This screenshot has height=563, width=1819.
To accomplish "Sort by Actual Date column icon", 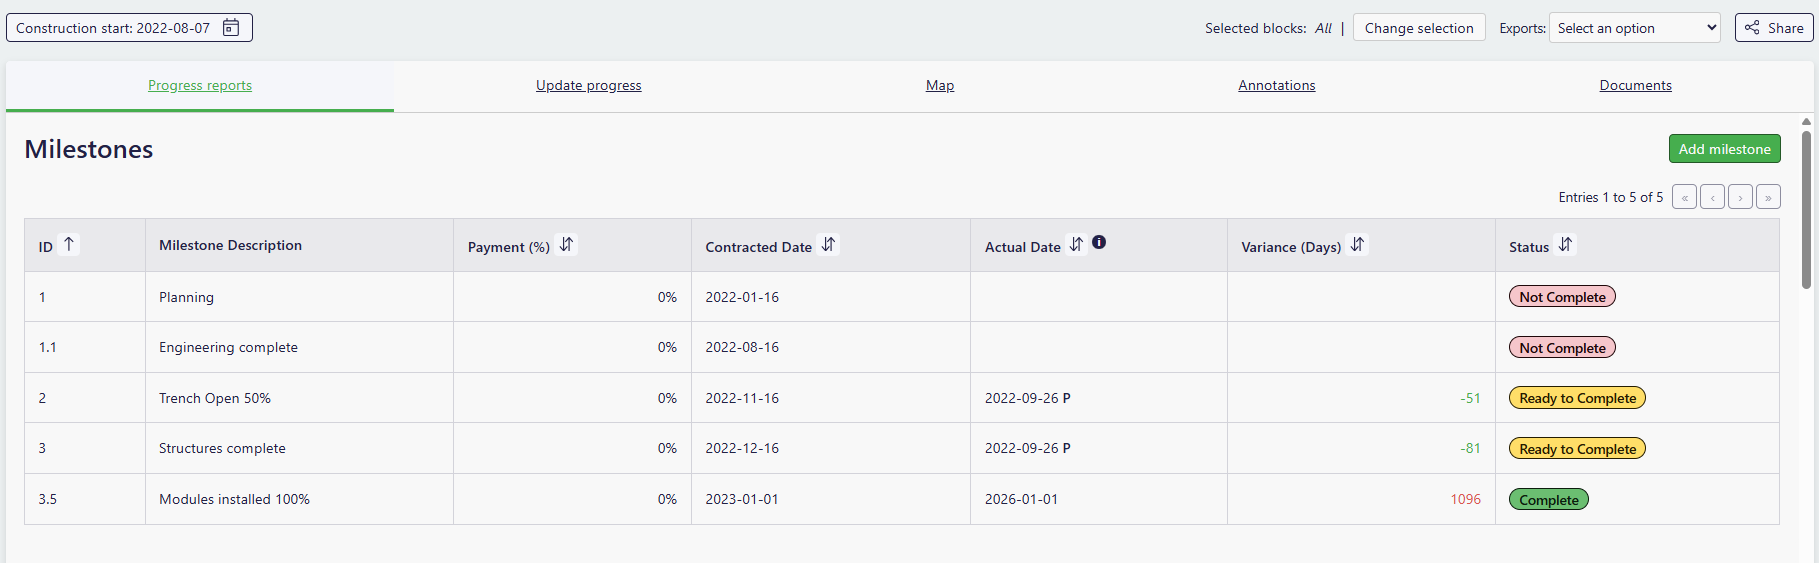I will click(x=1076, y=244).
